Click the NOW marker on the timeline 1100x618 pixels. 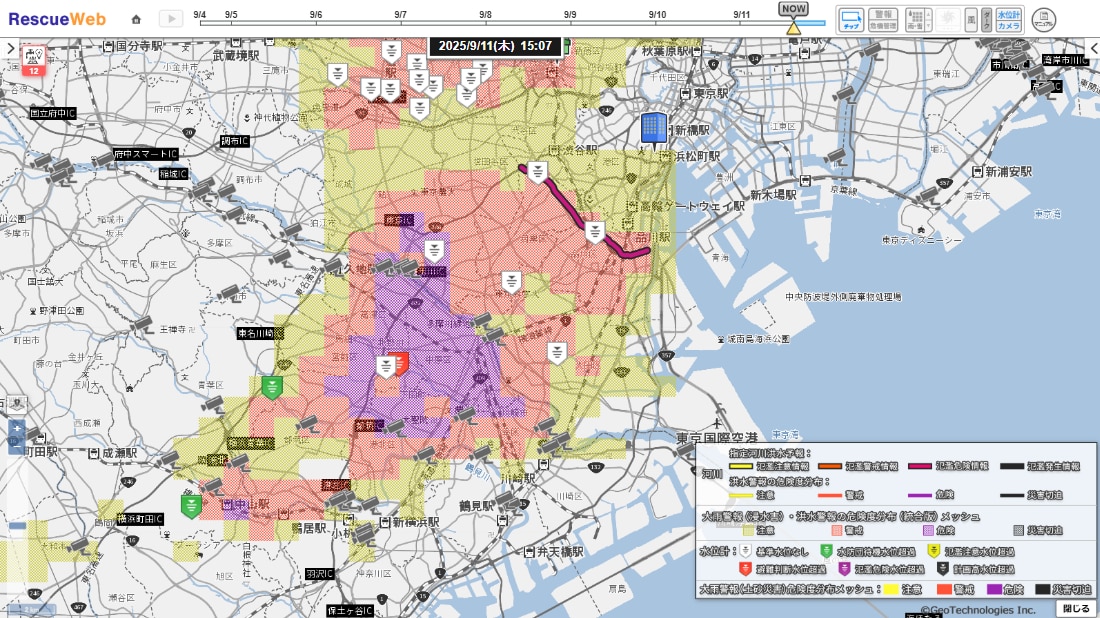click(x=793, y=8)
